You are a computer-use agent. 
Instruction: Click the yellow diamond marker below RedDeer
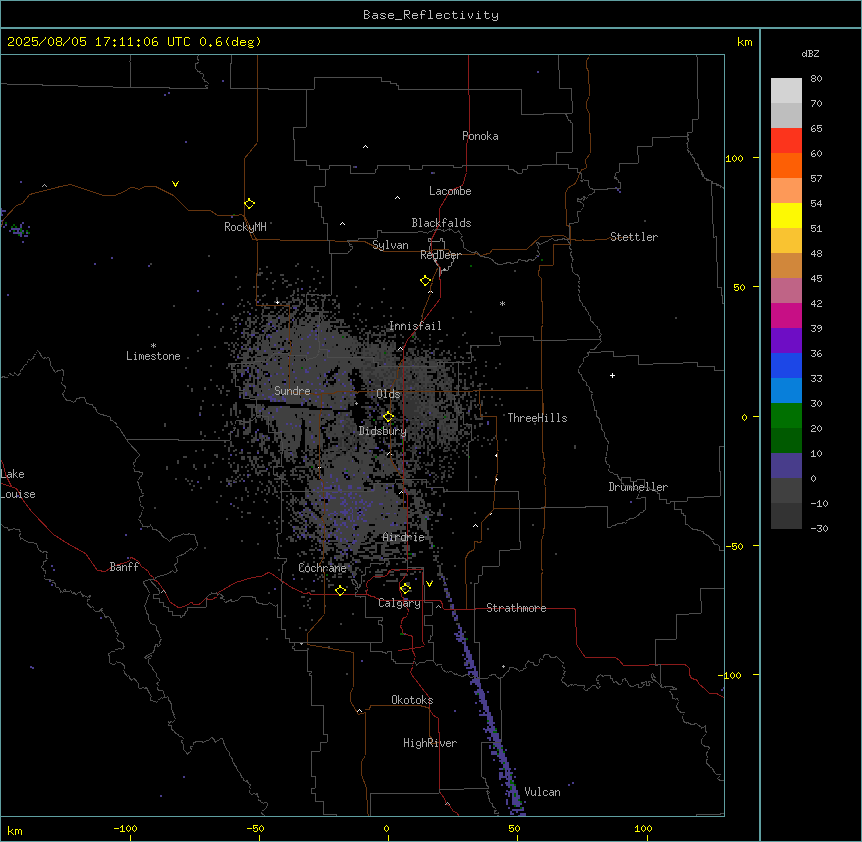tap(426, 281)
